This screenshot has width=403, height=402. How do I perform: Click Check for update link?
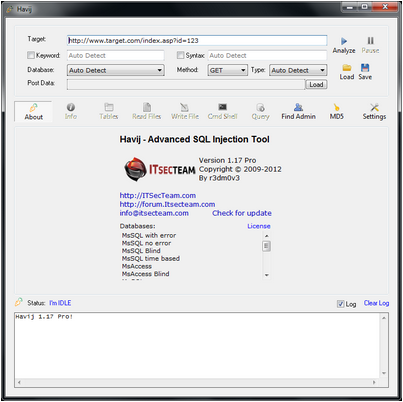click(x=242, y=213)
